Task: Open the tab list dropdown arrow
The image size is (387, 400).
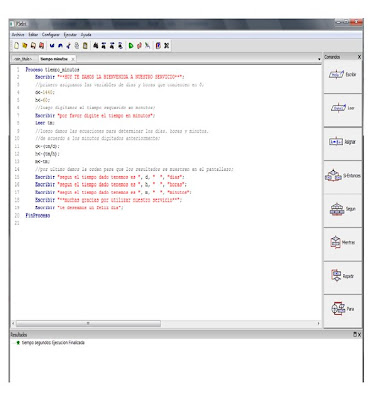Action: click(319, 59)
